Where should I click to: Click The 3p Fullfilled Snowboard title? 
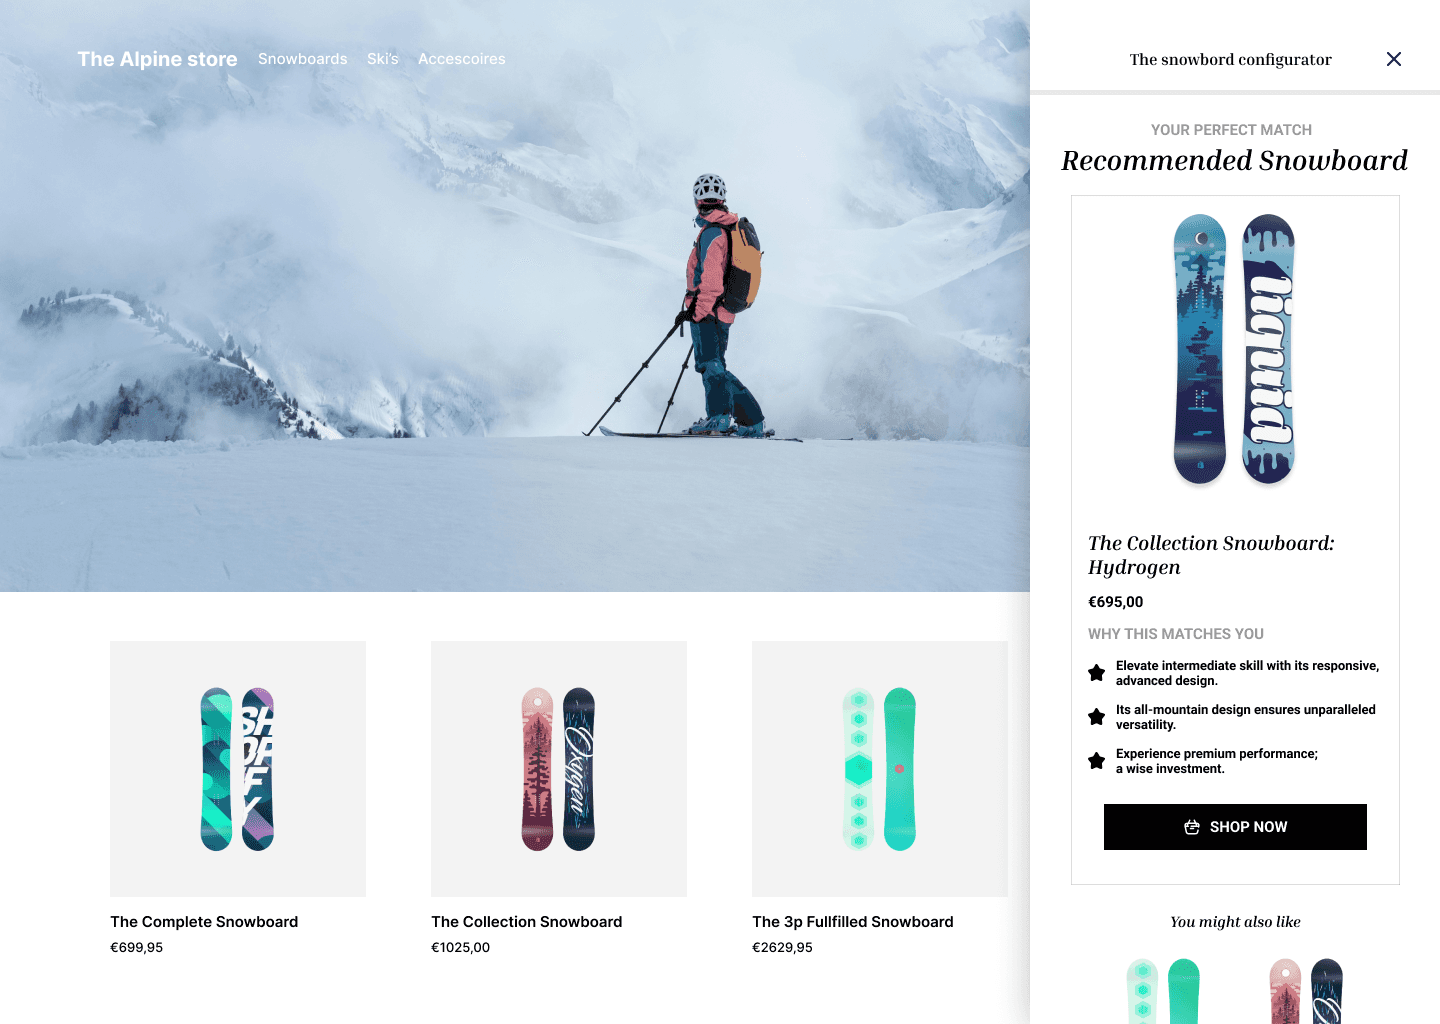pos(853,922)
